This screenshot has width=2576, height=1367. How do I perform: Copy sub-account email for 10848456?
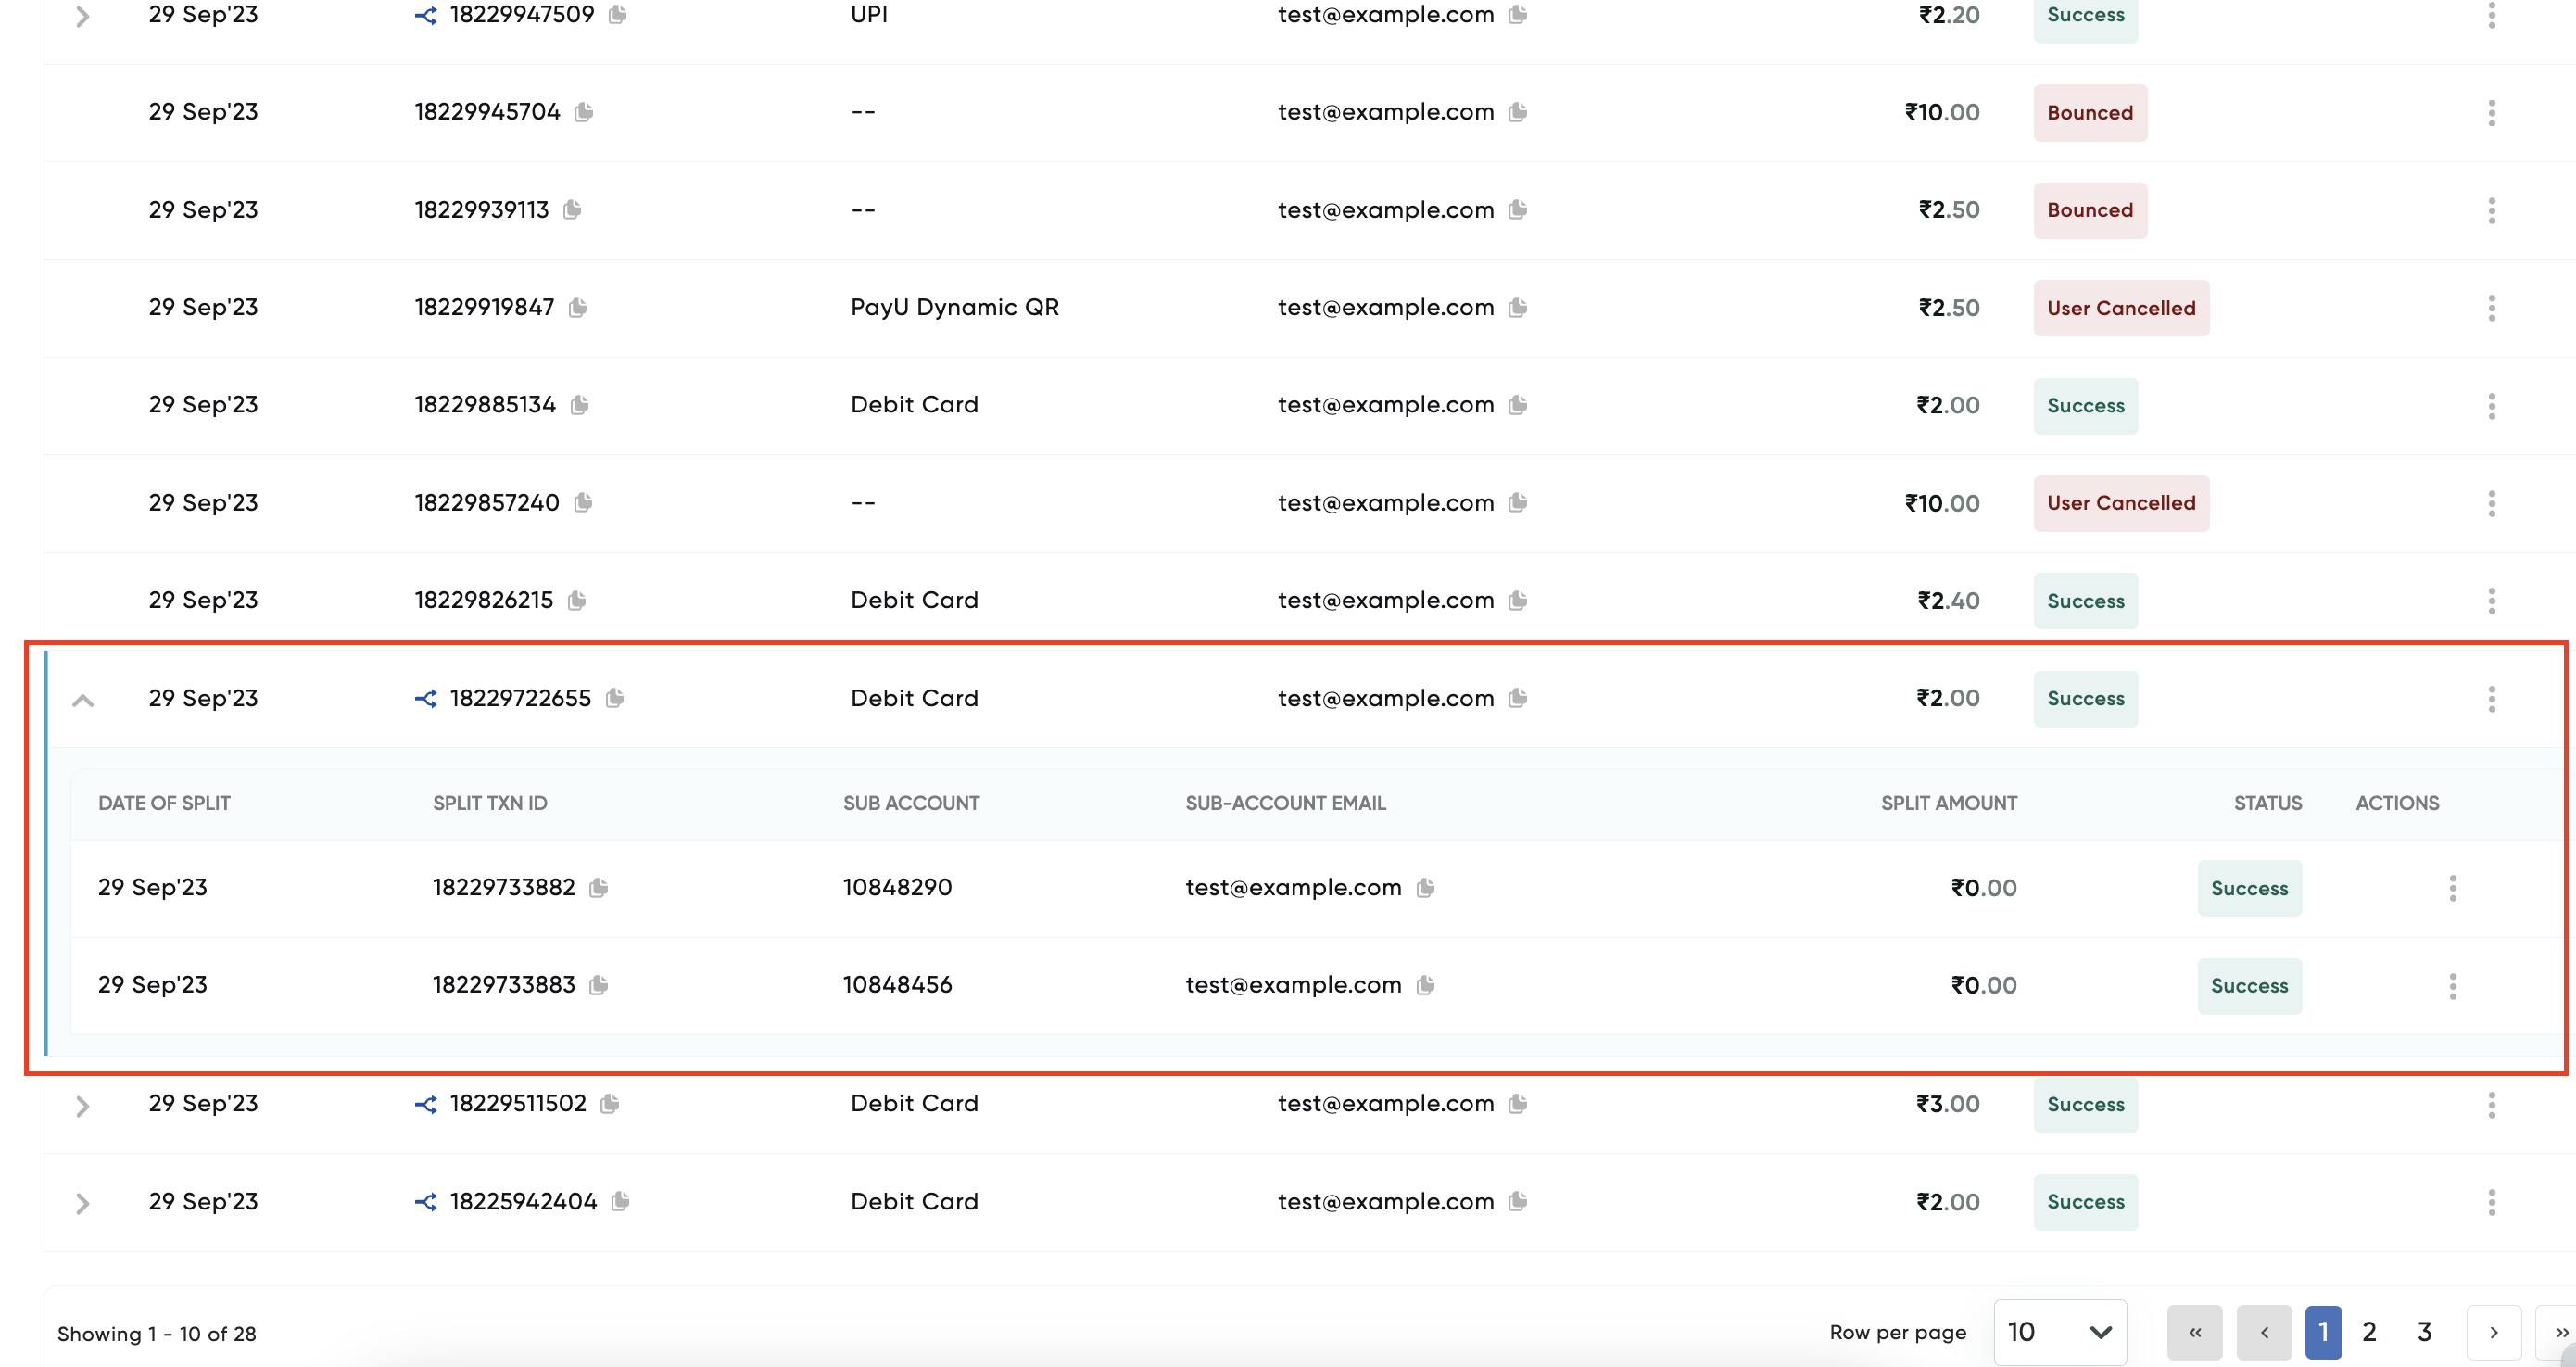(1425, 985)
